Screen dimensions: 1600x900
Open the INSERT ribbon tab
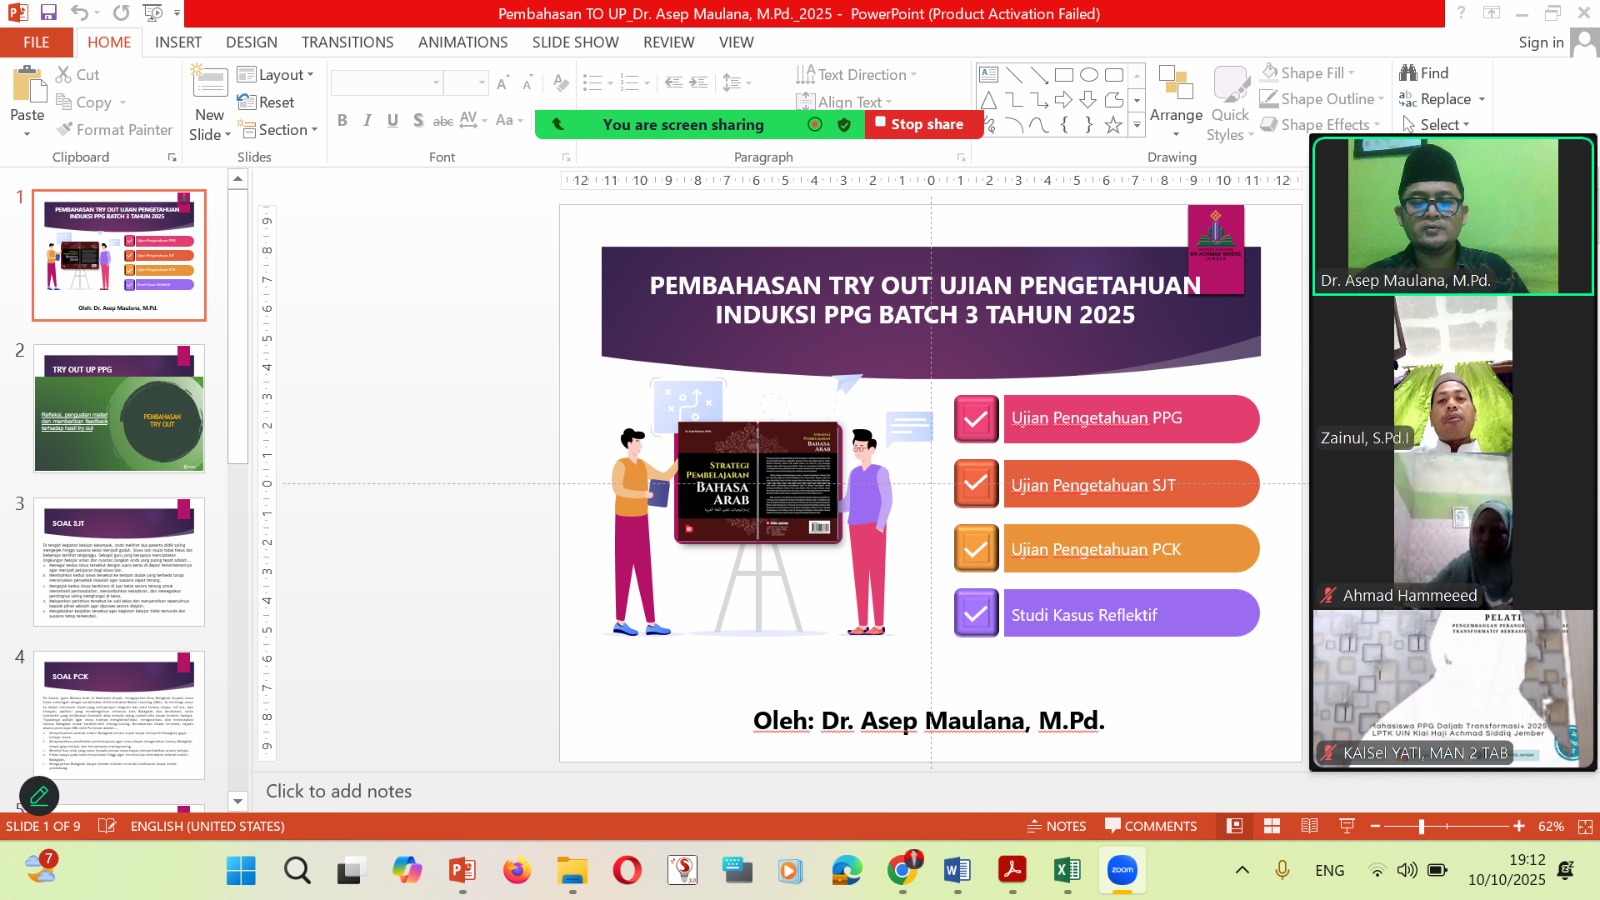tap(178, 42)
